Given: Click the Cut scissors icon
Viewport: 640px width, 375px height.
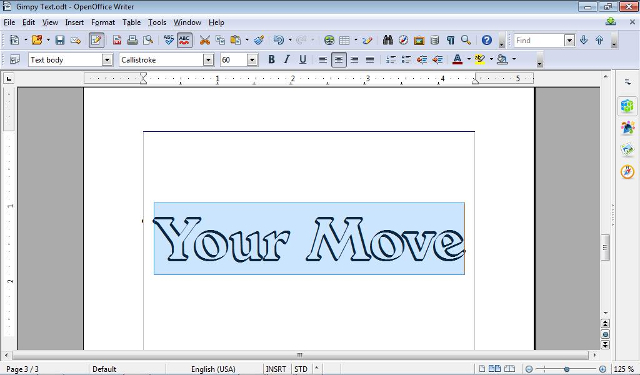Looking at the screenshot, I should (x=204, y=40).
